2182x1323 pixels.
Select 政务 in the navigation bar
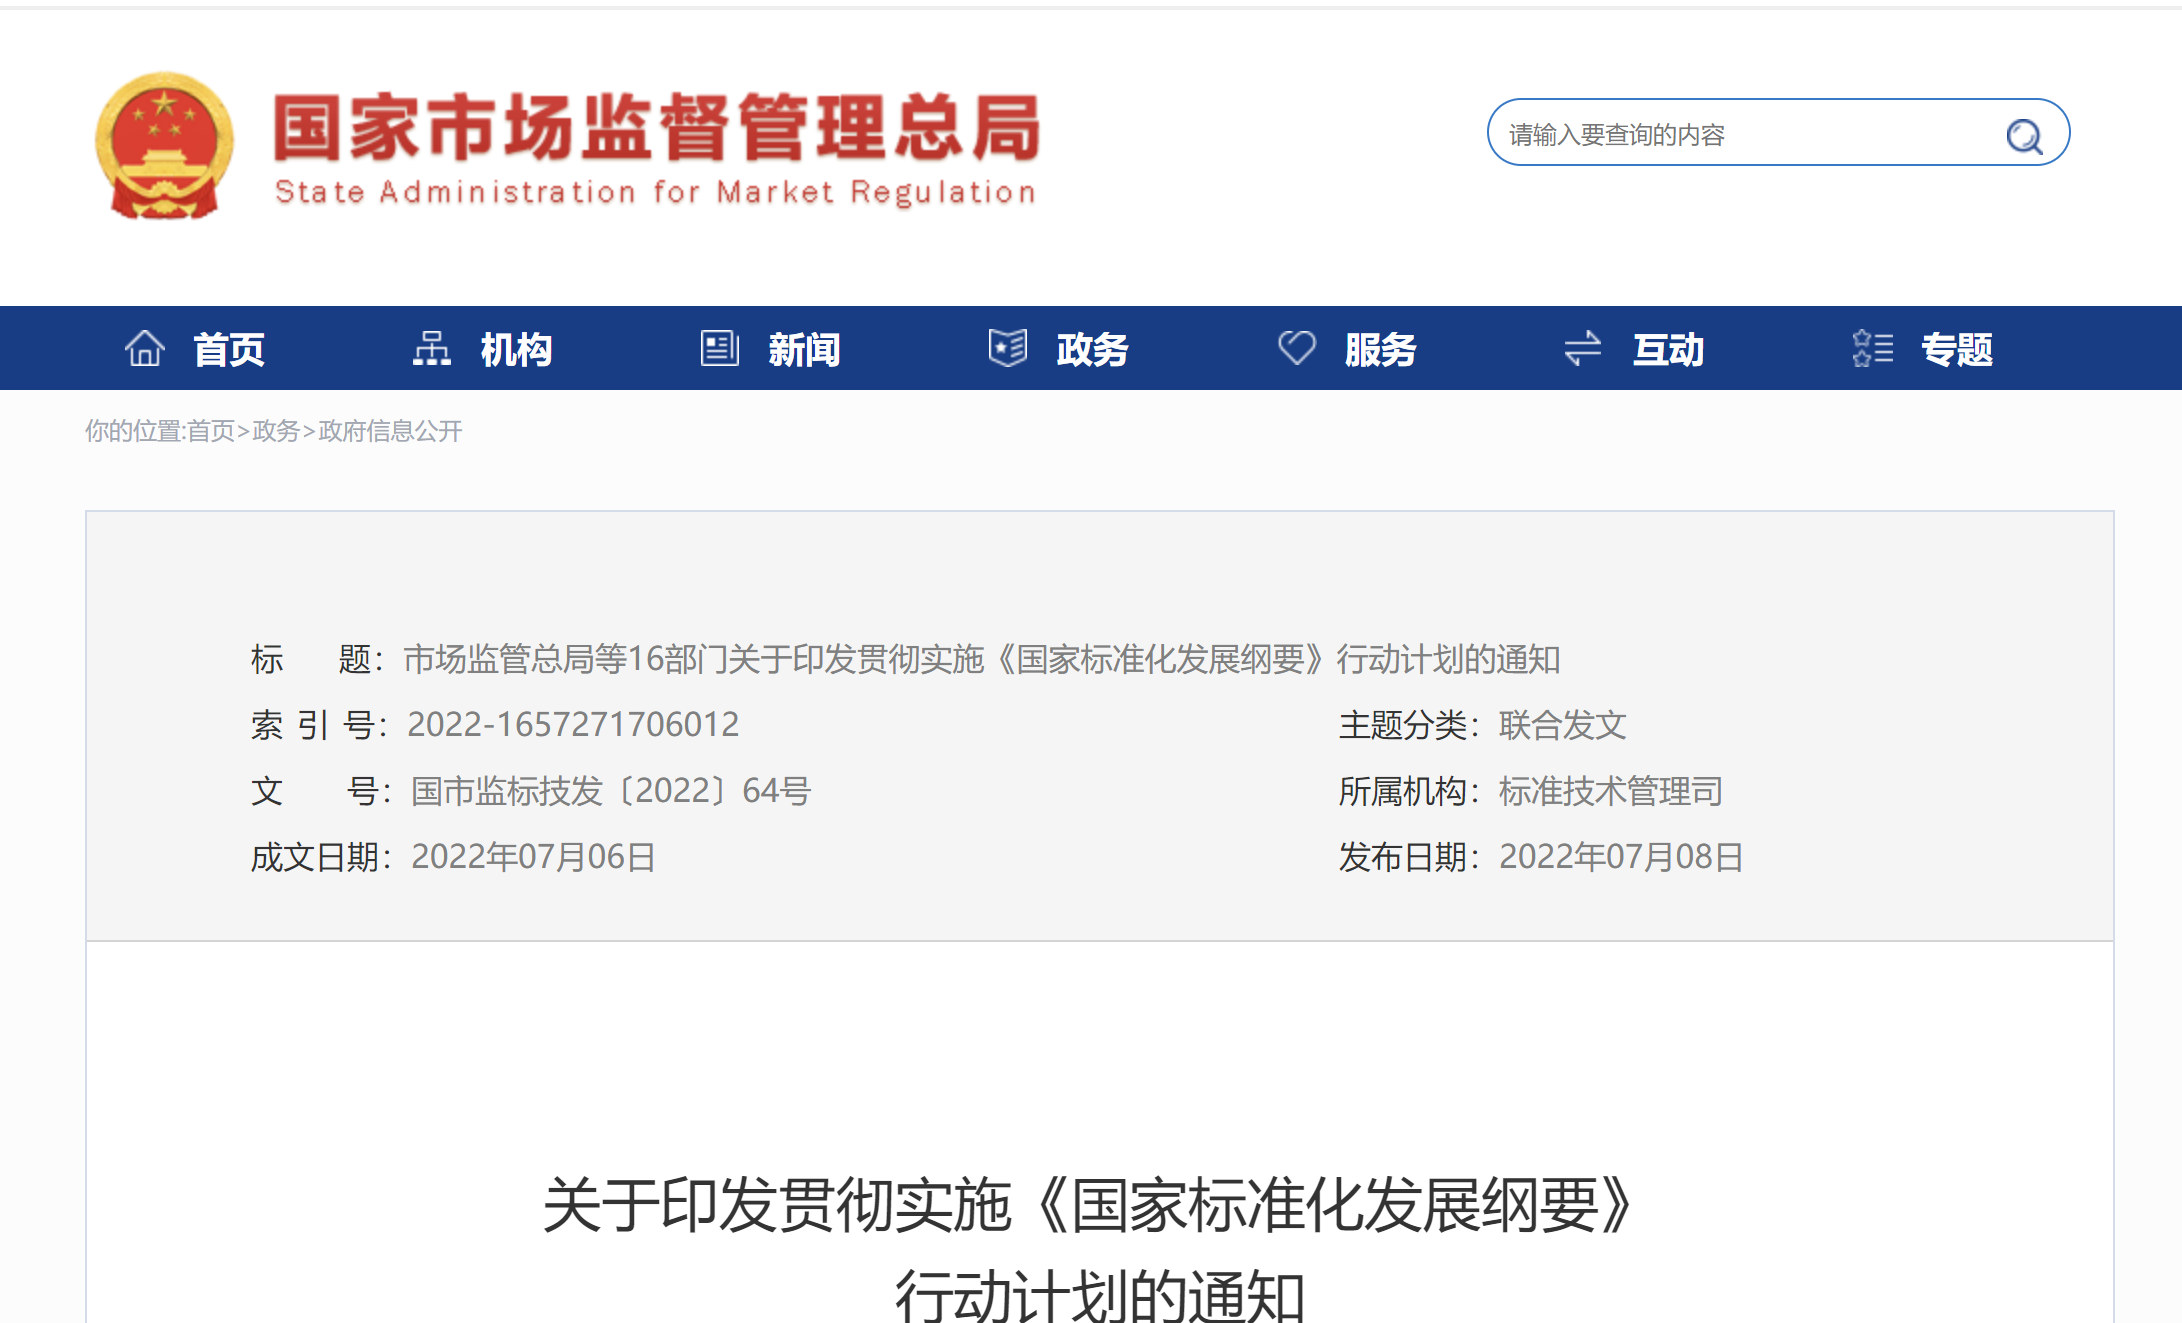[1092, 350]
